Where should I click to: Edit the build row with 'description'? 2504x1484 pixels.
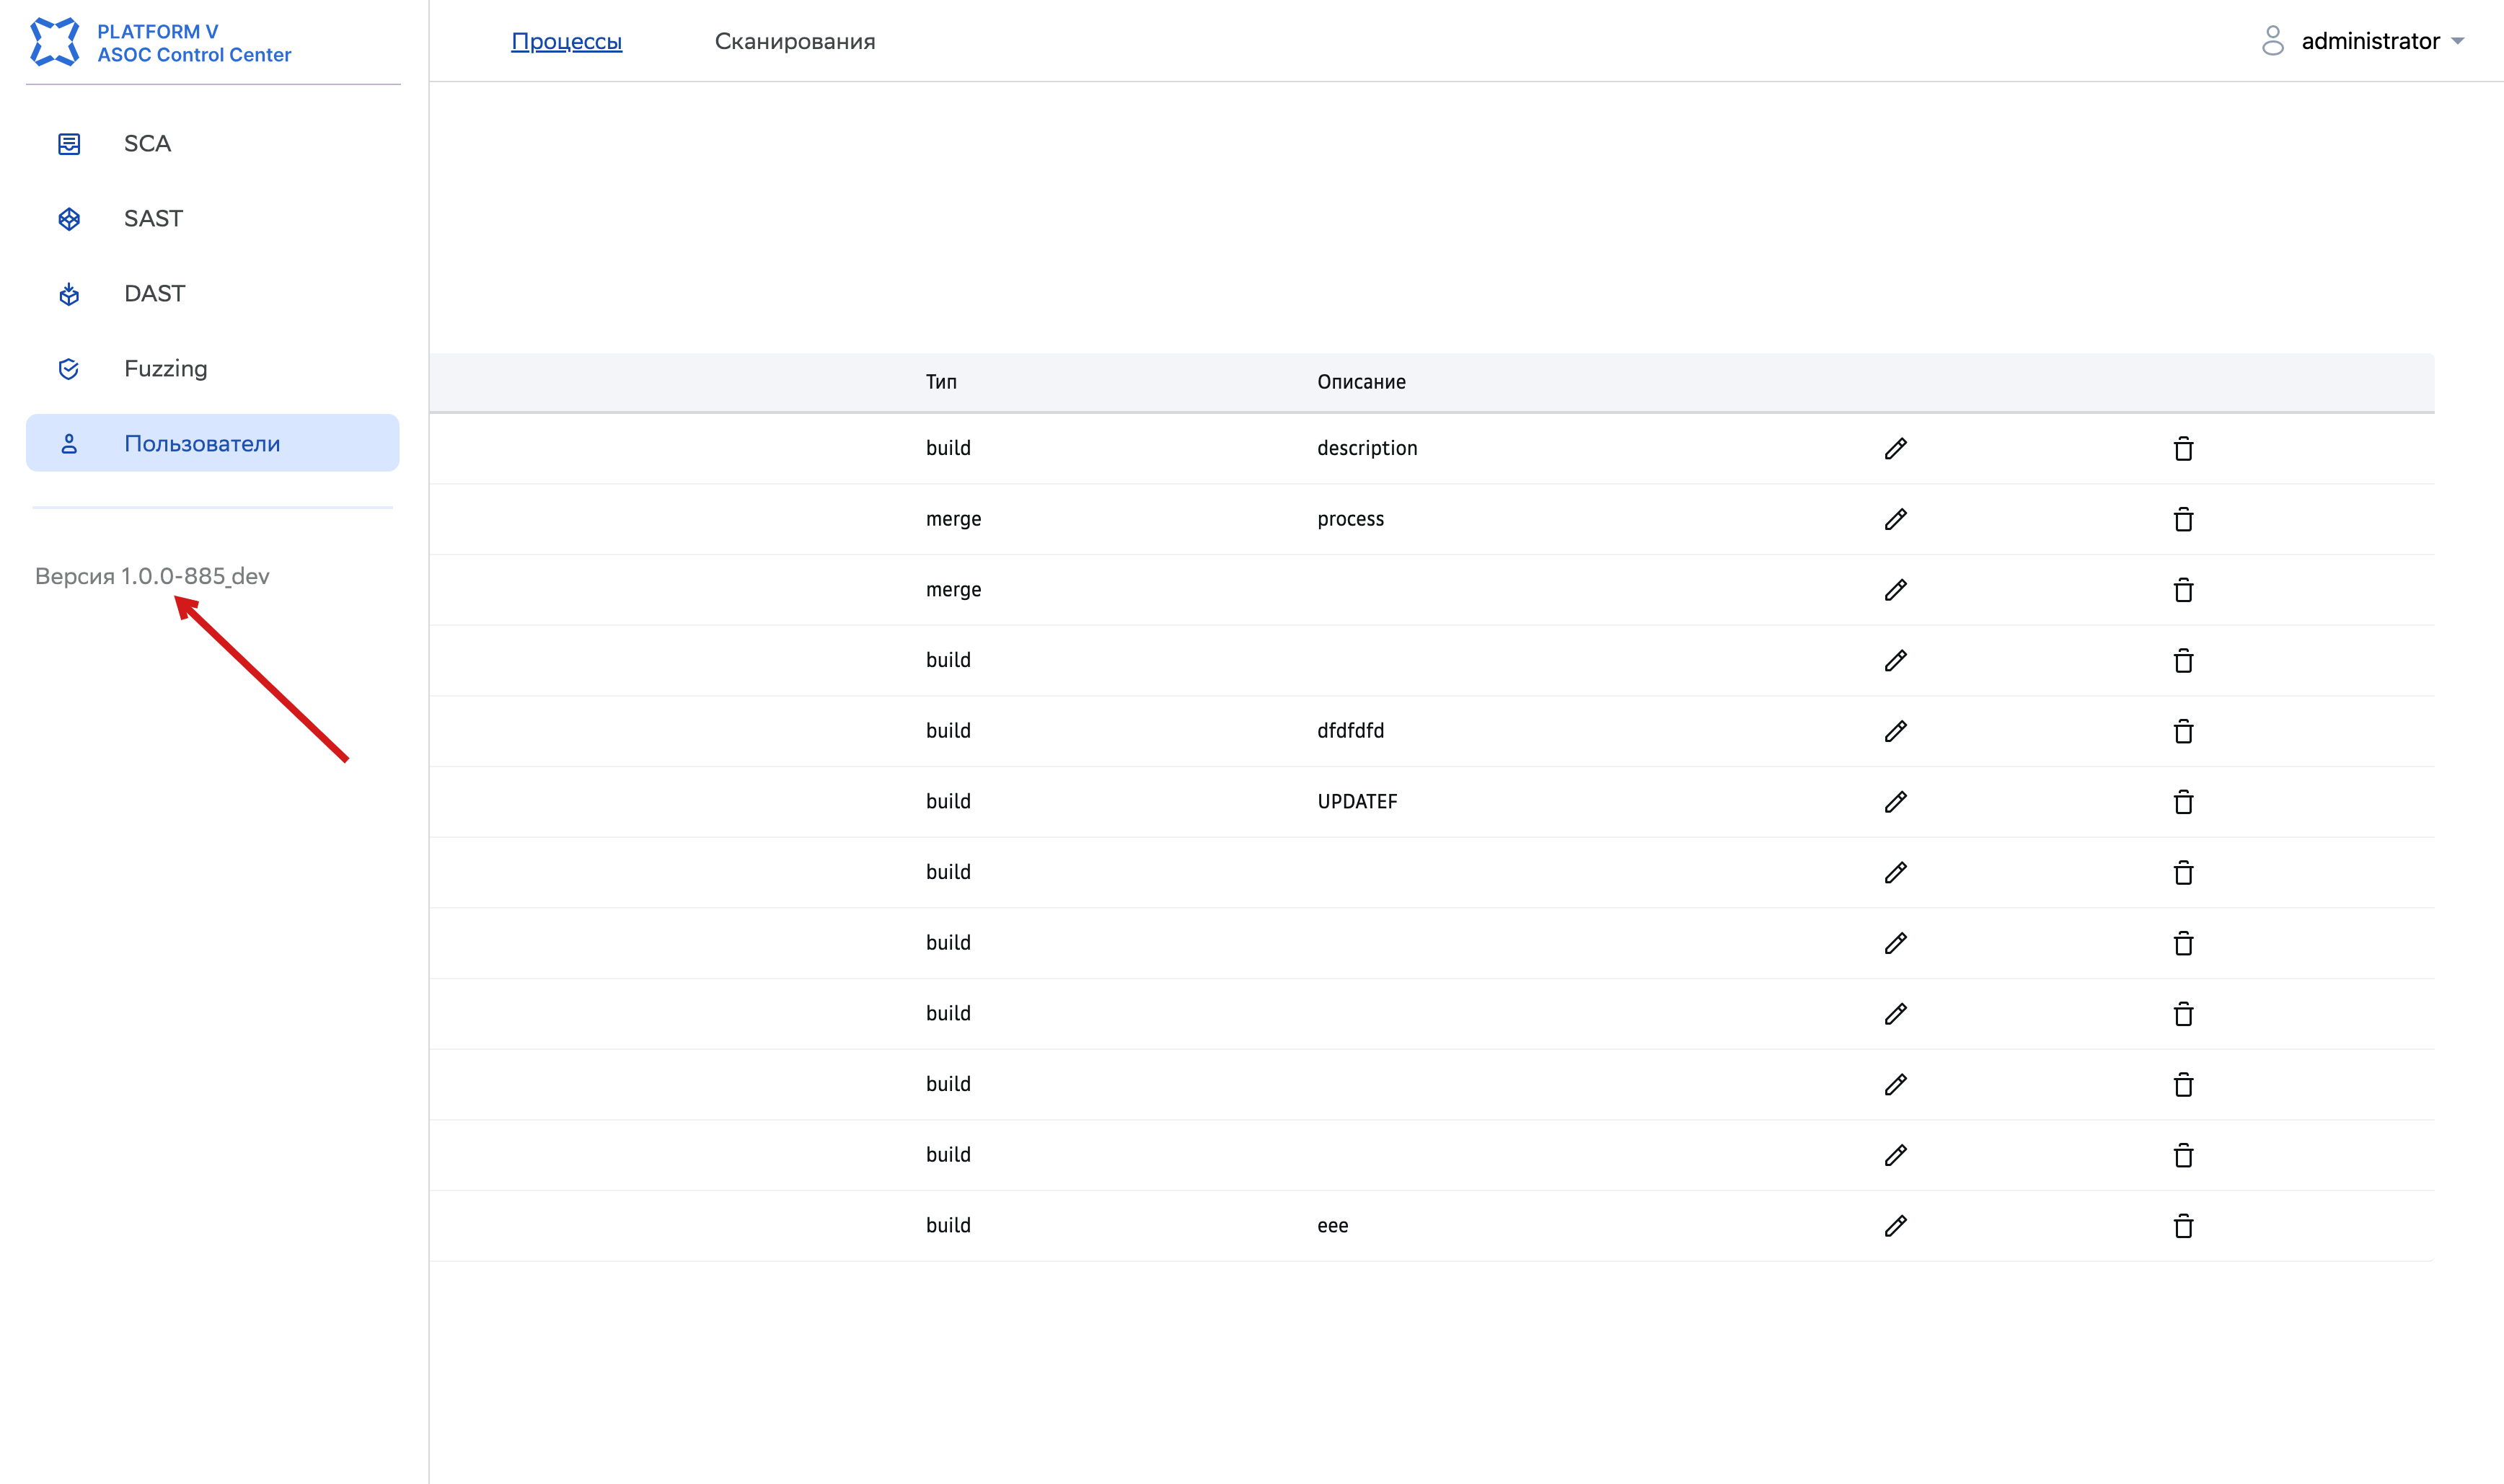click(1895, 448)
